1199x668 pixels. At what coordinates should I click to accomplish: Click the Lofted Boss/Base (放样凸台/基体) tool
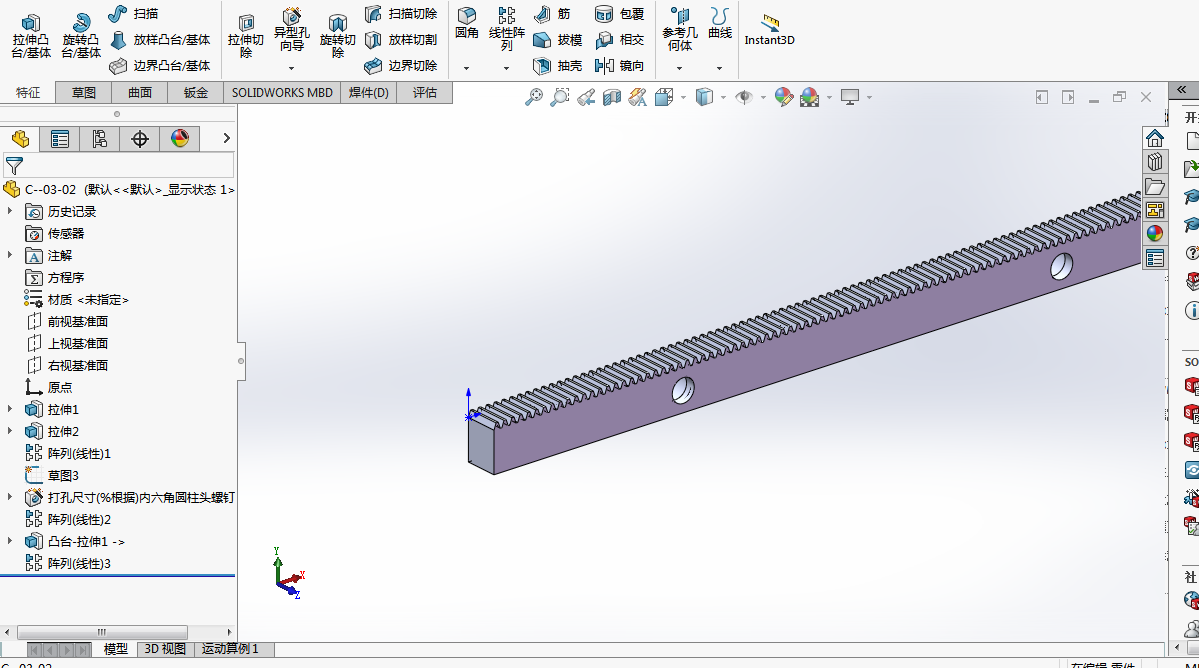coord(159,40)
